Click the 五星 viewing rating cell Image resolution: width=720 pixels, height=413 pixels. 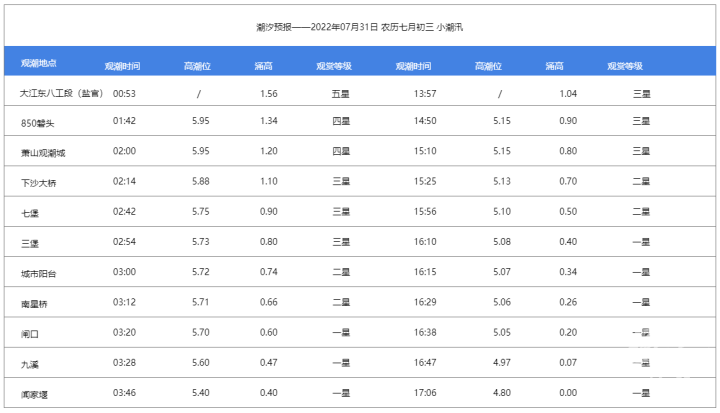340,93
